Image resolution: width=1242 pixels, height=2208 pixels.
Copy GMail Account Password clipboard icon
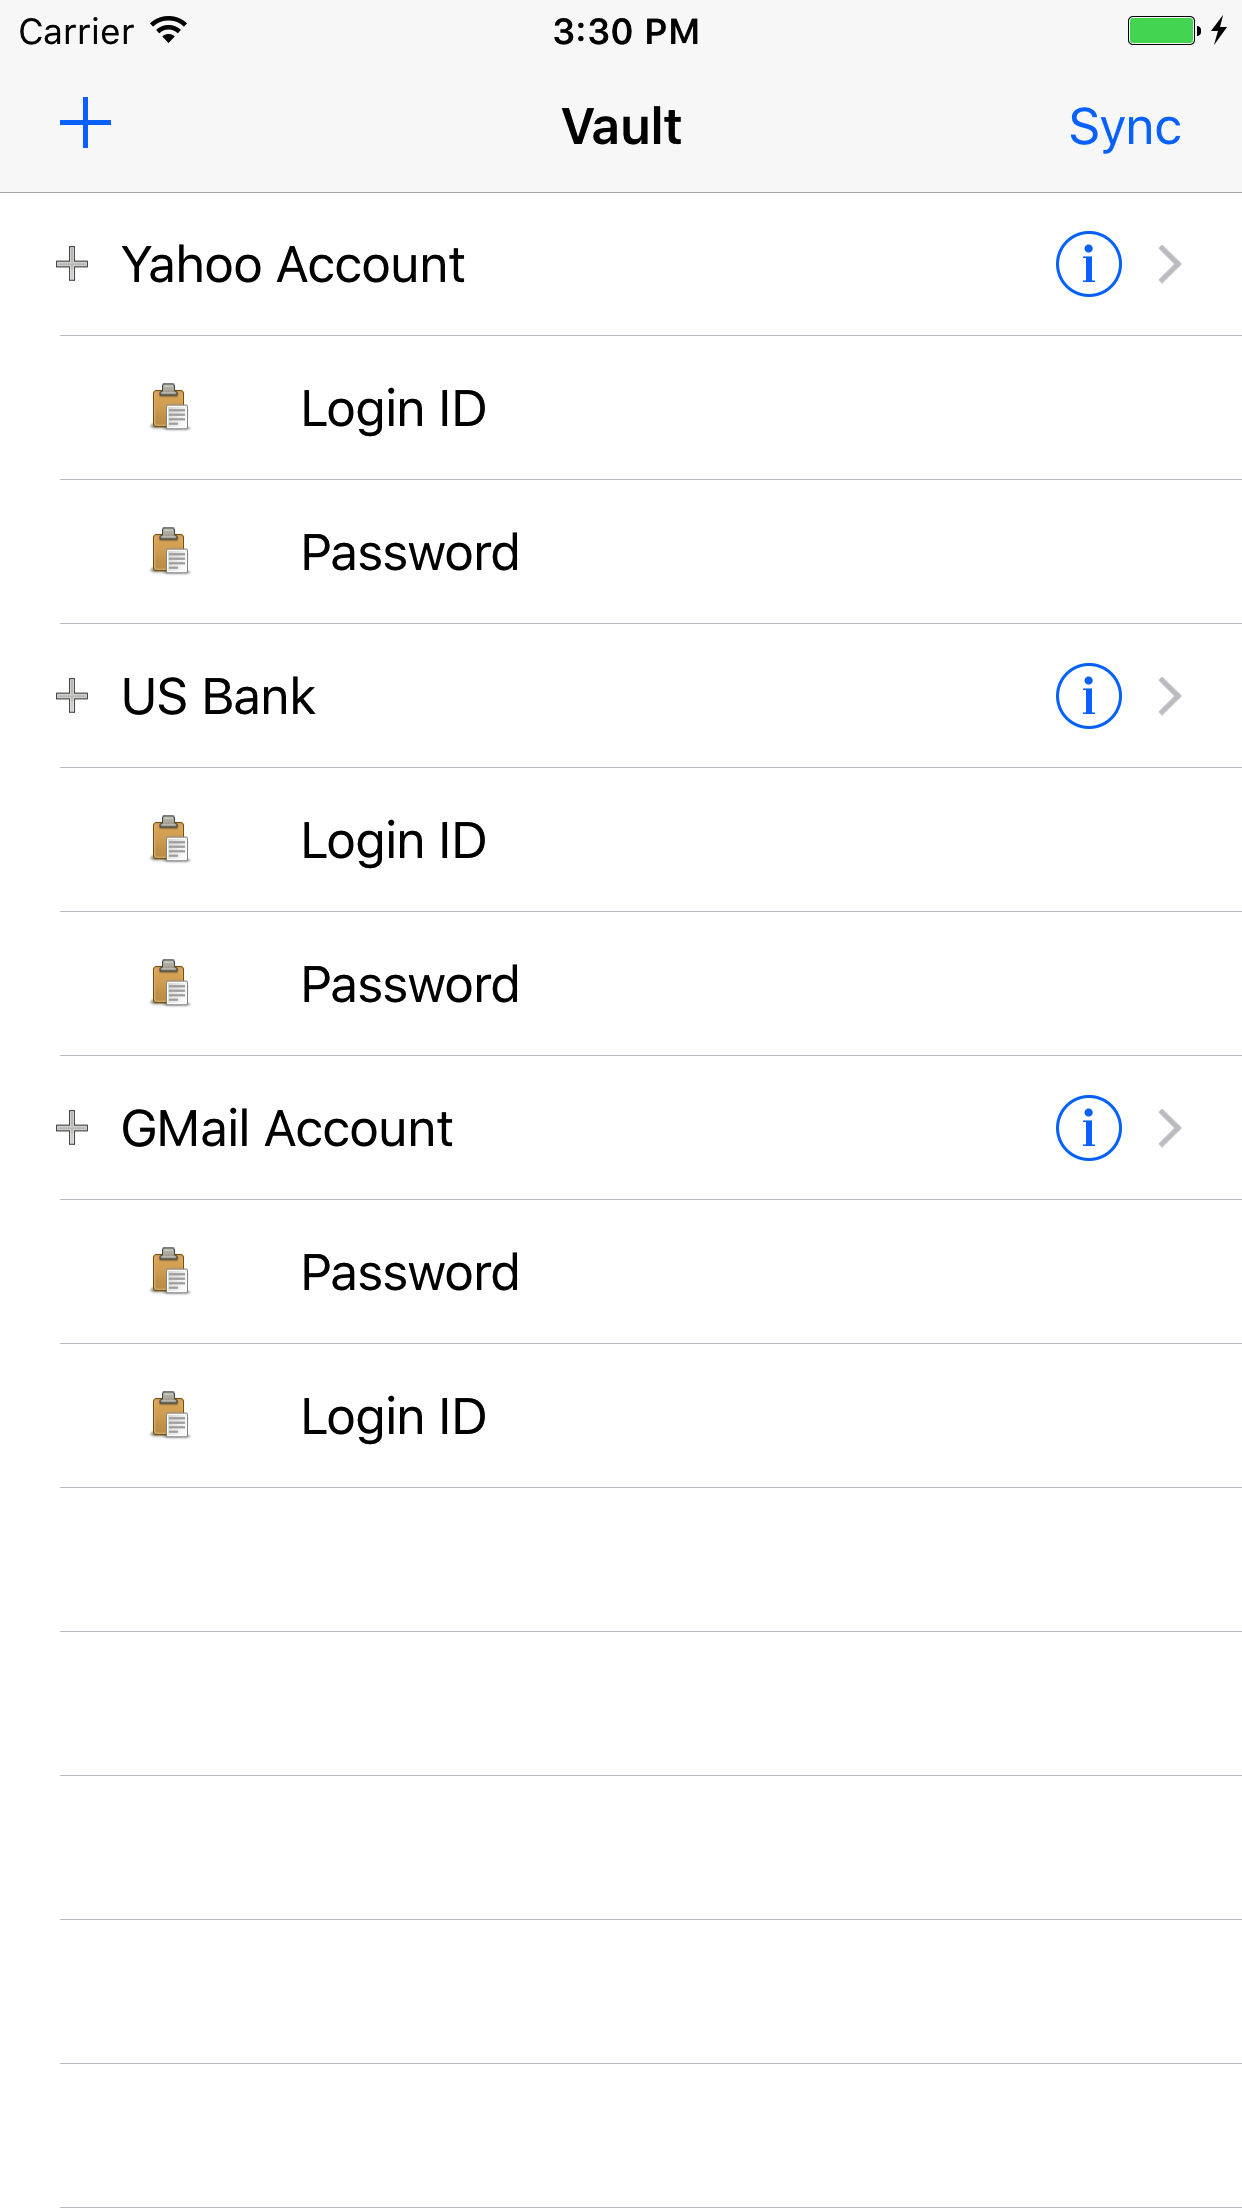coord(170,1272)
